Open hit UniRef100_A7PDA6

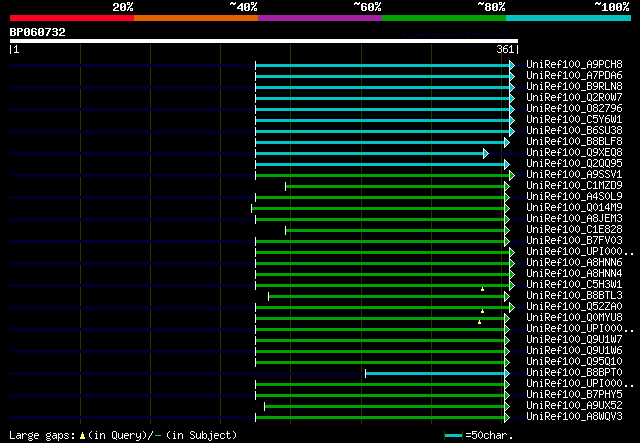point(574,75)
